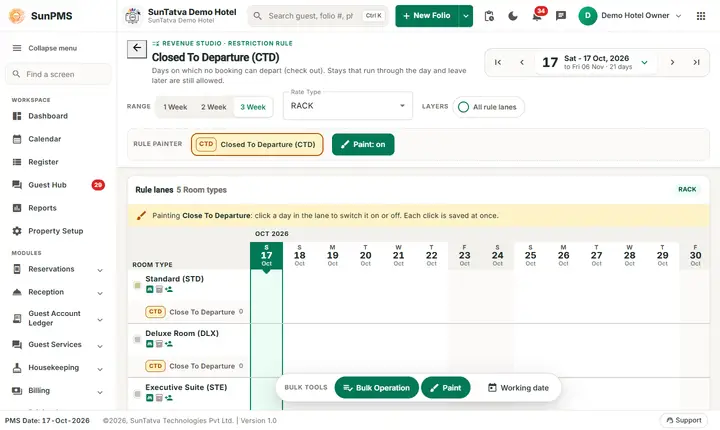Open Reports from the sidebar
720x430 pixels.
click(58, 208)
